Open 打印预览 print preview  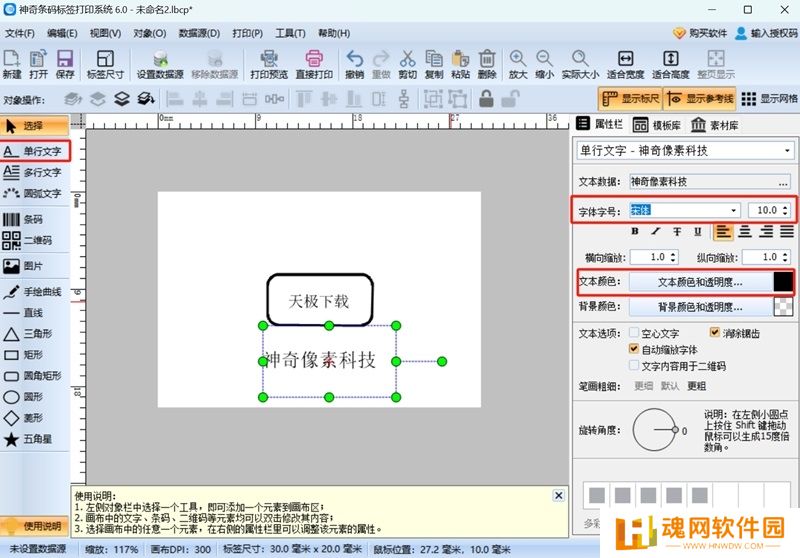(269, 64)
